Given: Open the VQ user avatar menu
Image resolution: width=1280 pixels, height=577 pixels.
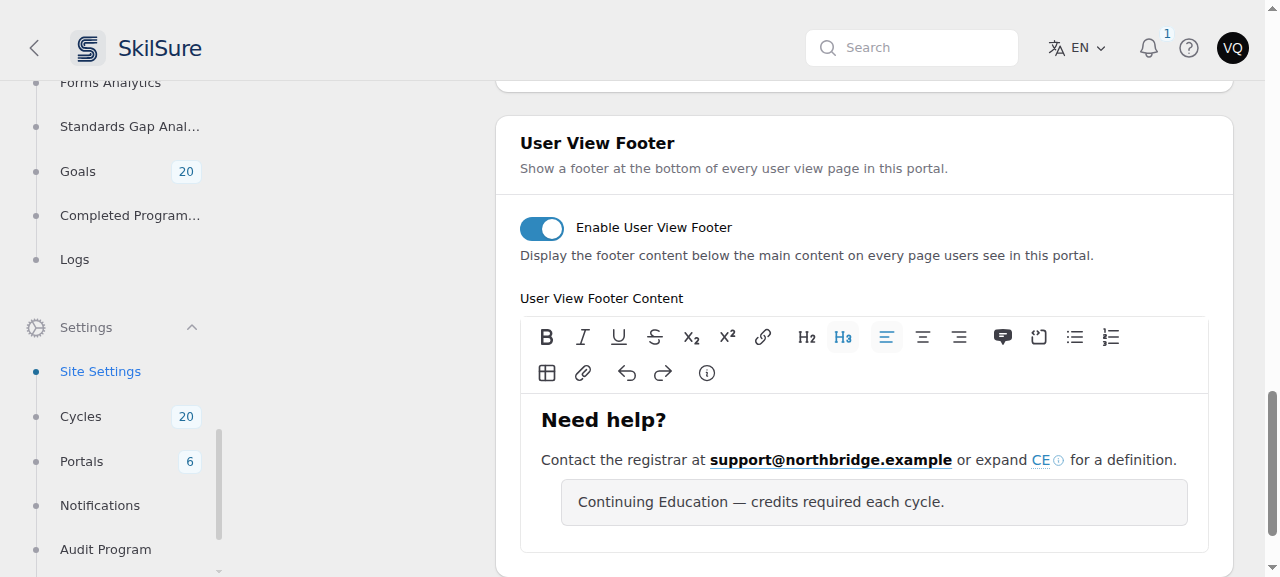Looking at the screenshot, I should tap(1233, 48).
